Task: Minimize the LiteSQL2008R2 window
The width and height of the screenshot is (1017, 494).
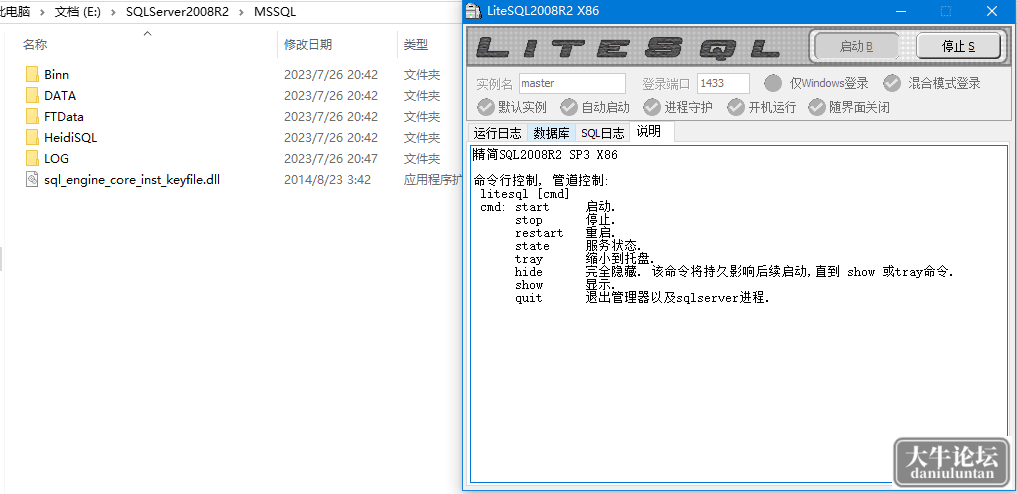Action: click(x=901, y=11)
